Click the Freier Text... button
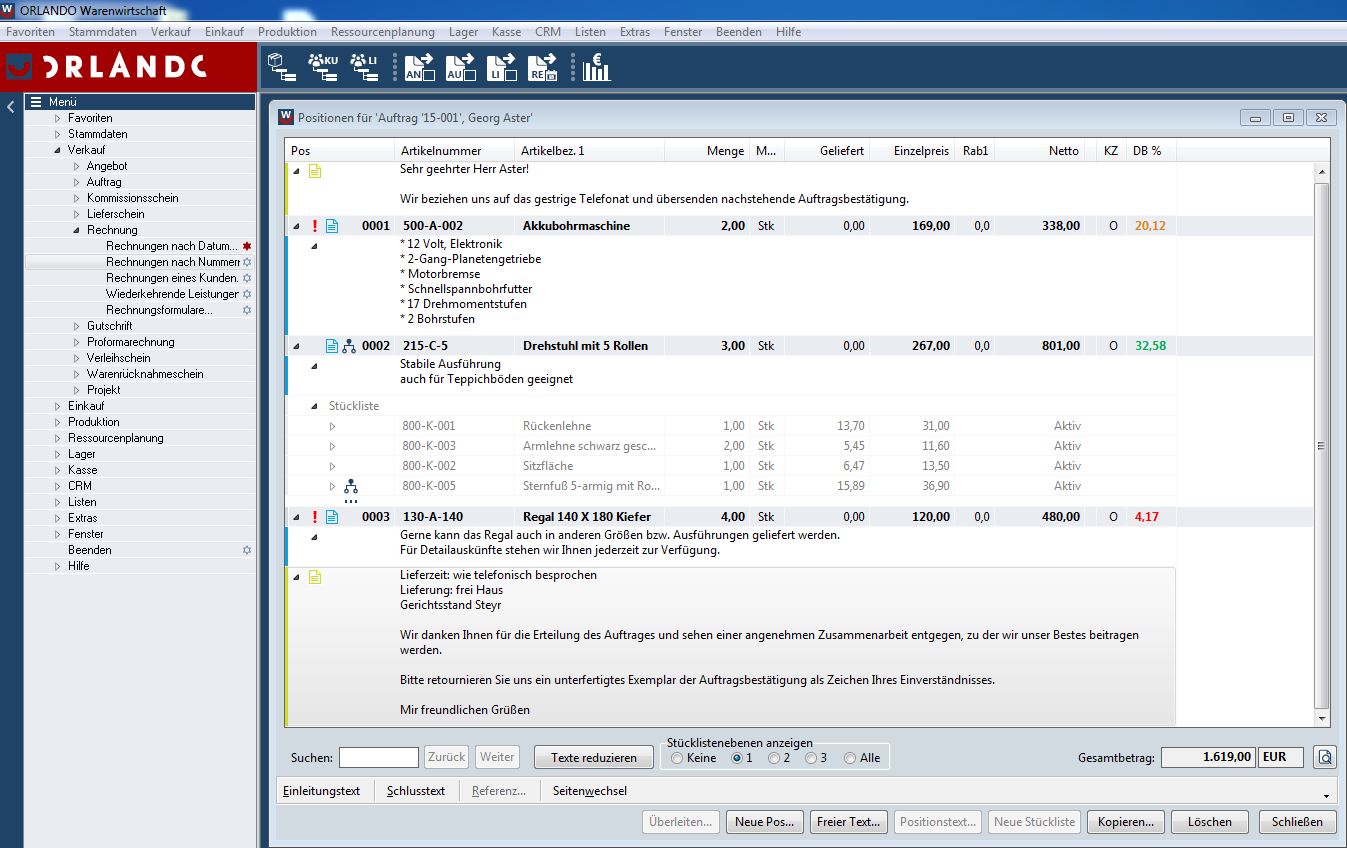Viewport: 1347px width, 848px height. pos(849,822)
